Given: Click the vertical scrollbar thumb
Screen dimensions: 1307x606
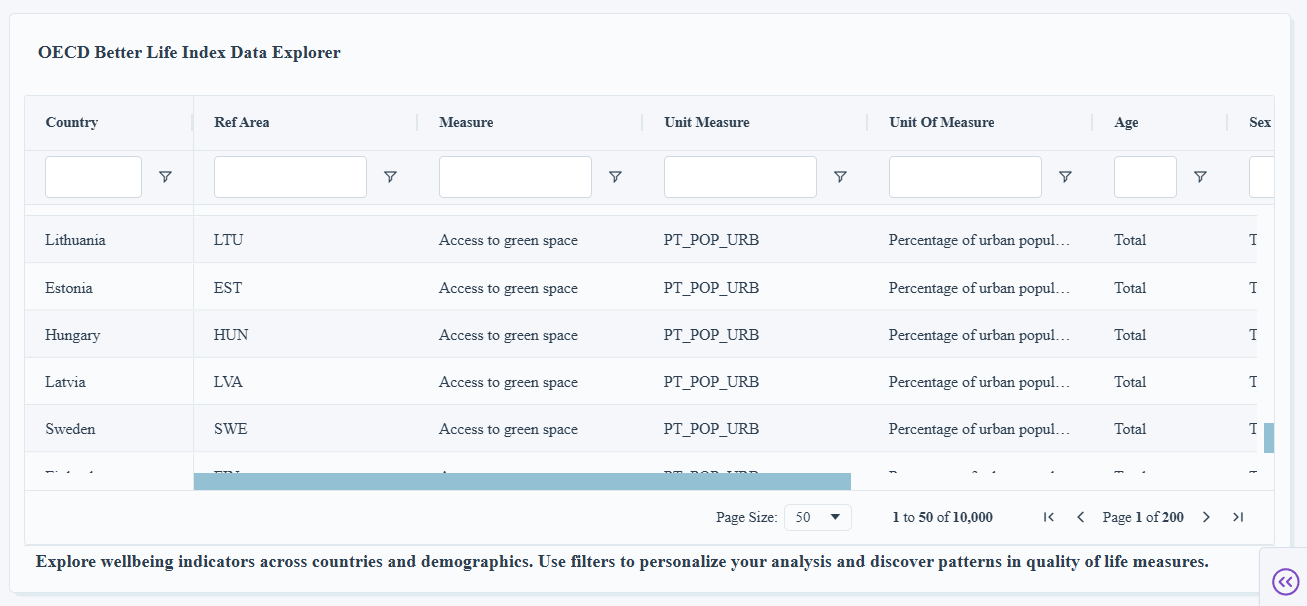Looking at the screenshot, I should pyautogui.click(x=1269, y=438).
